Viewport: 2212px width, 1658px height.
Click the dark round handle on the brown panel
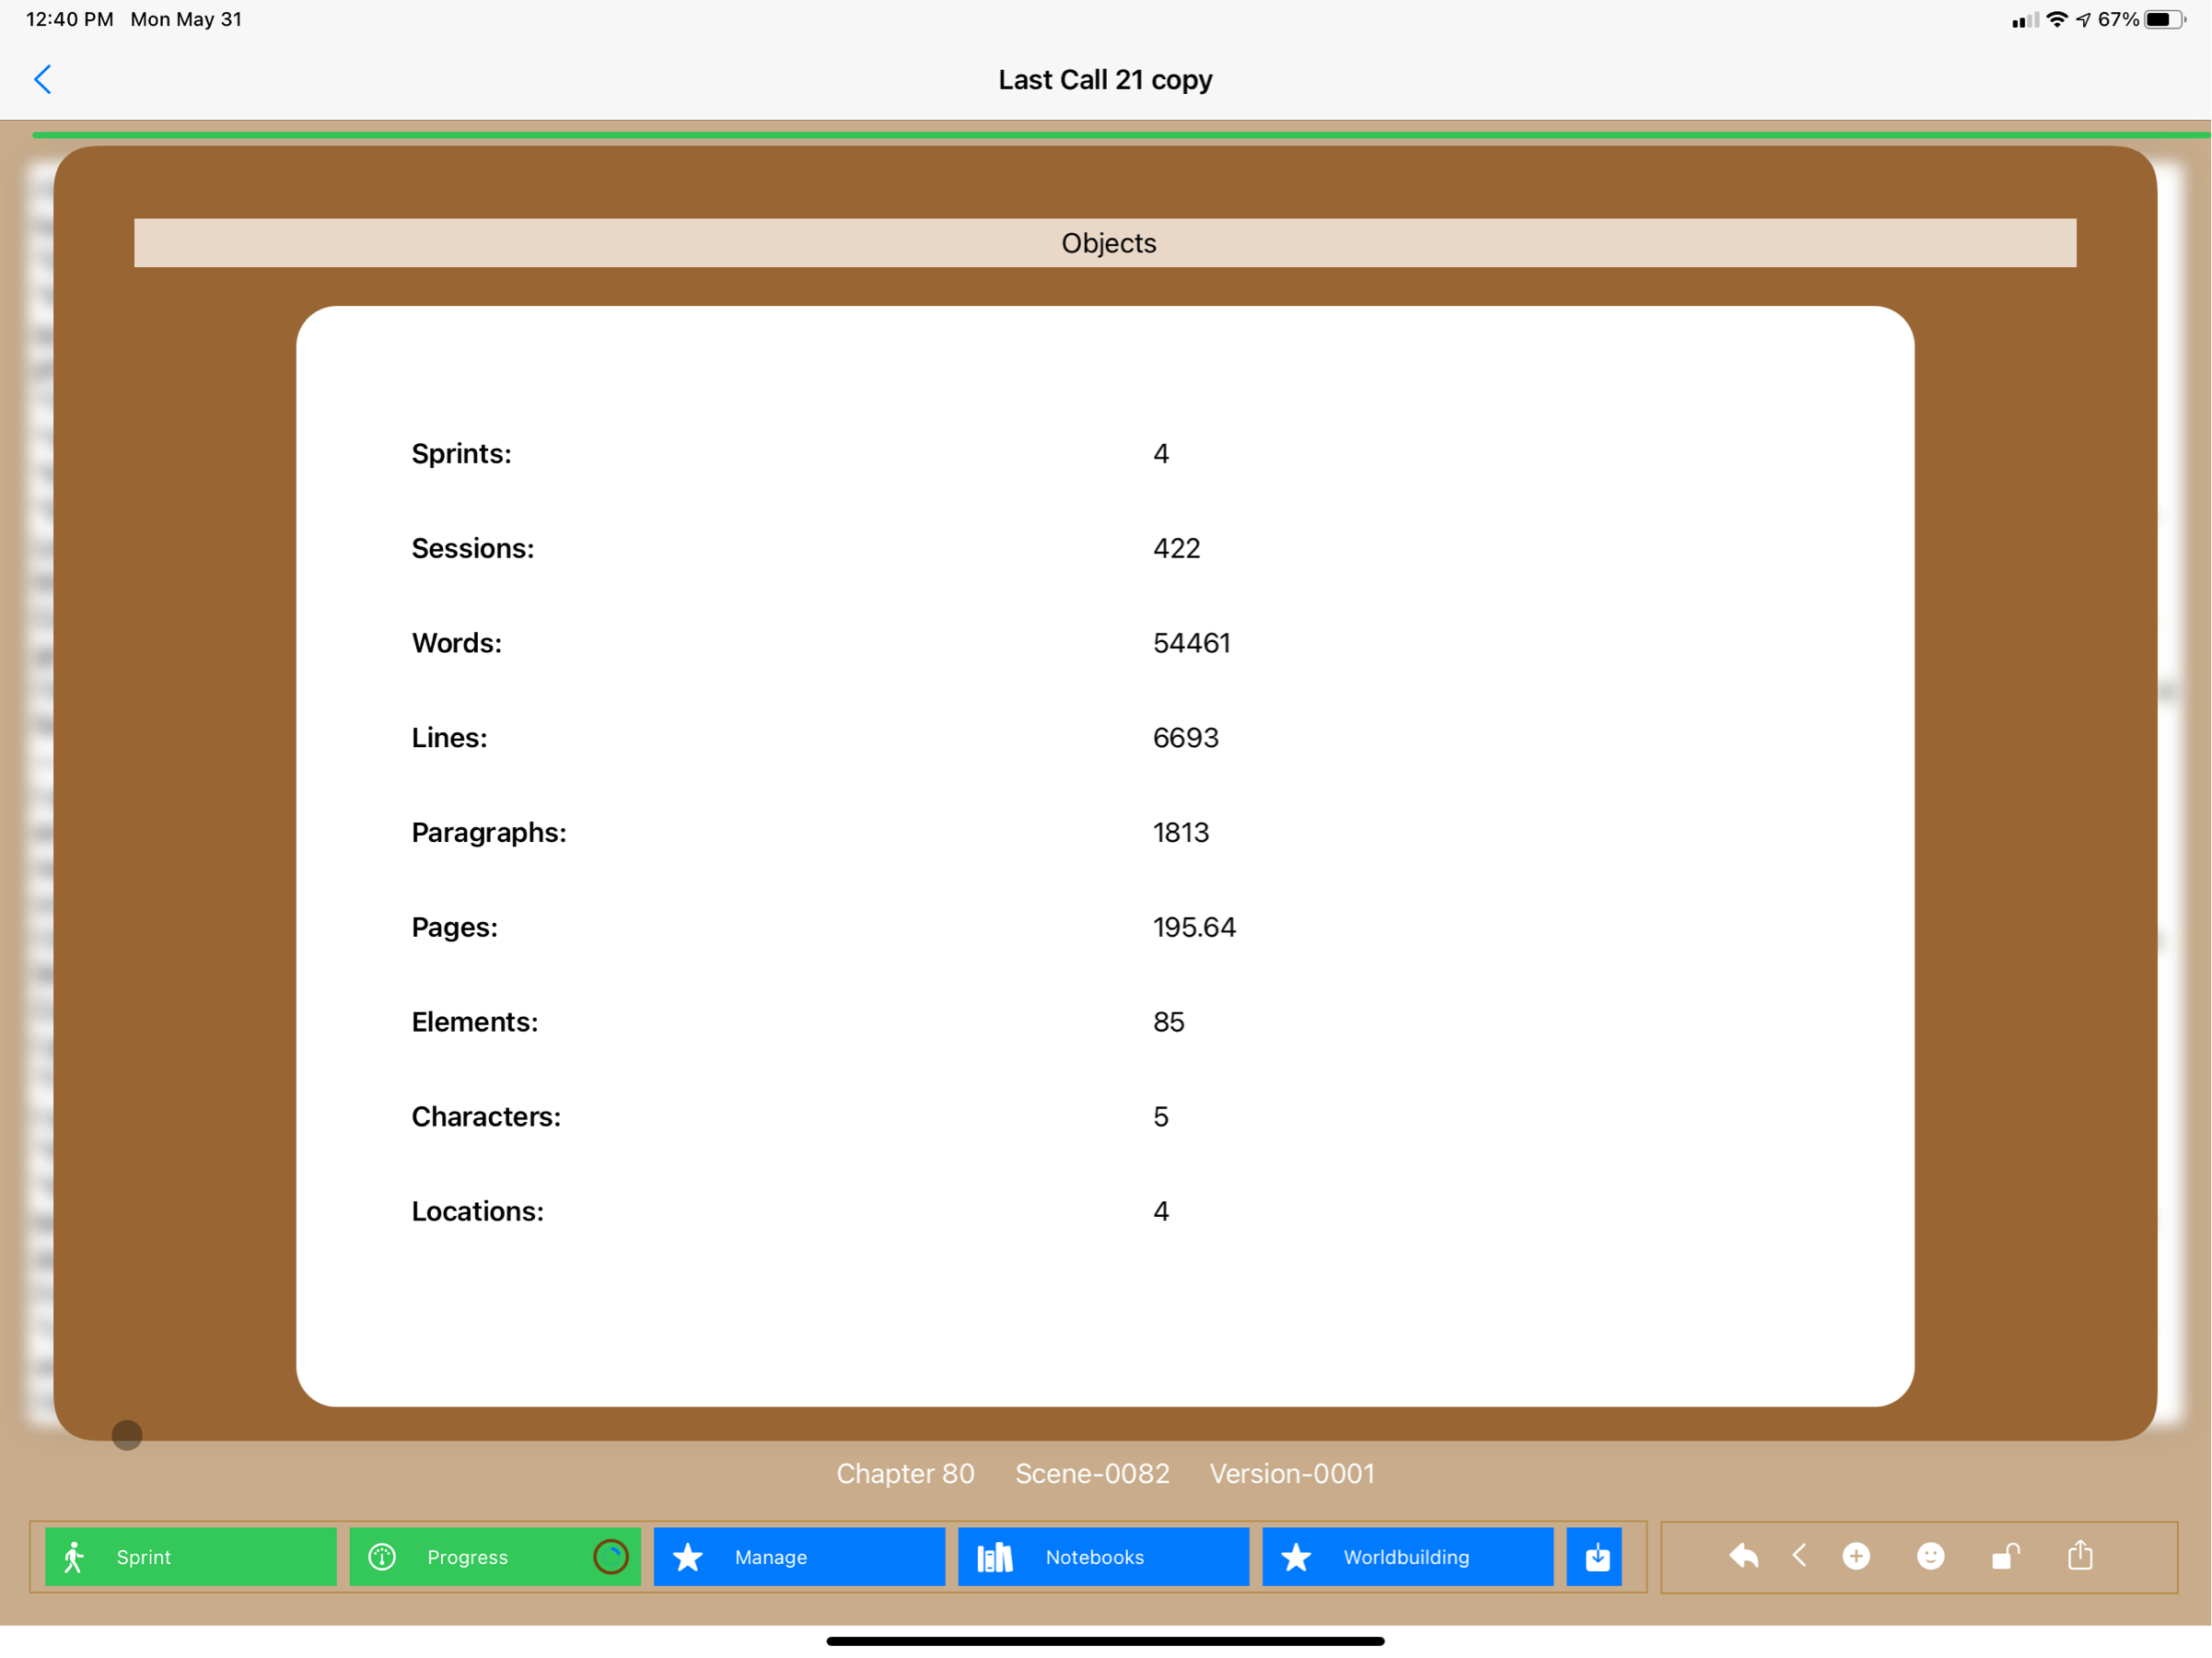pyautogui.click(x=127, y=1435)
